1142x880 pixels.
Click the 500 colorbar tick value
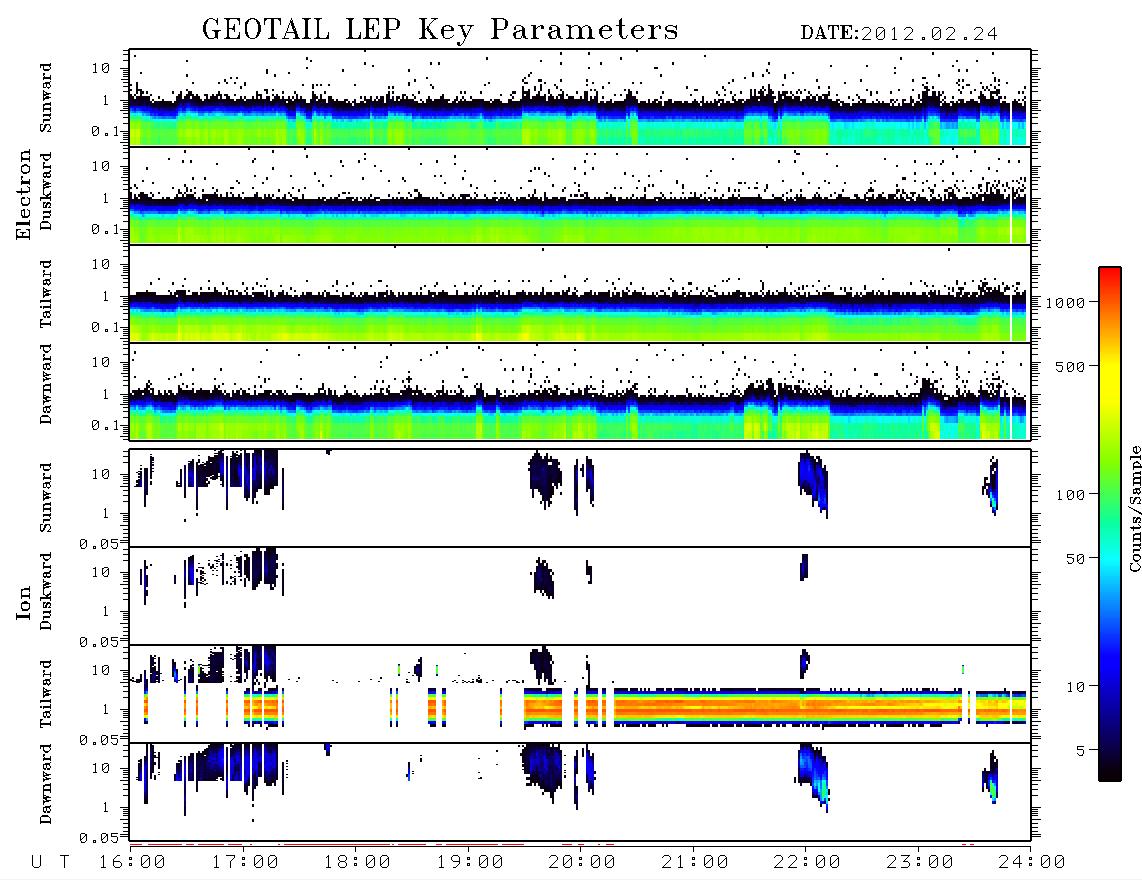[x=1070, y=366]
